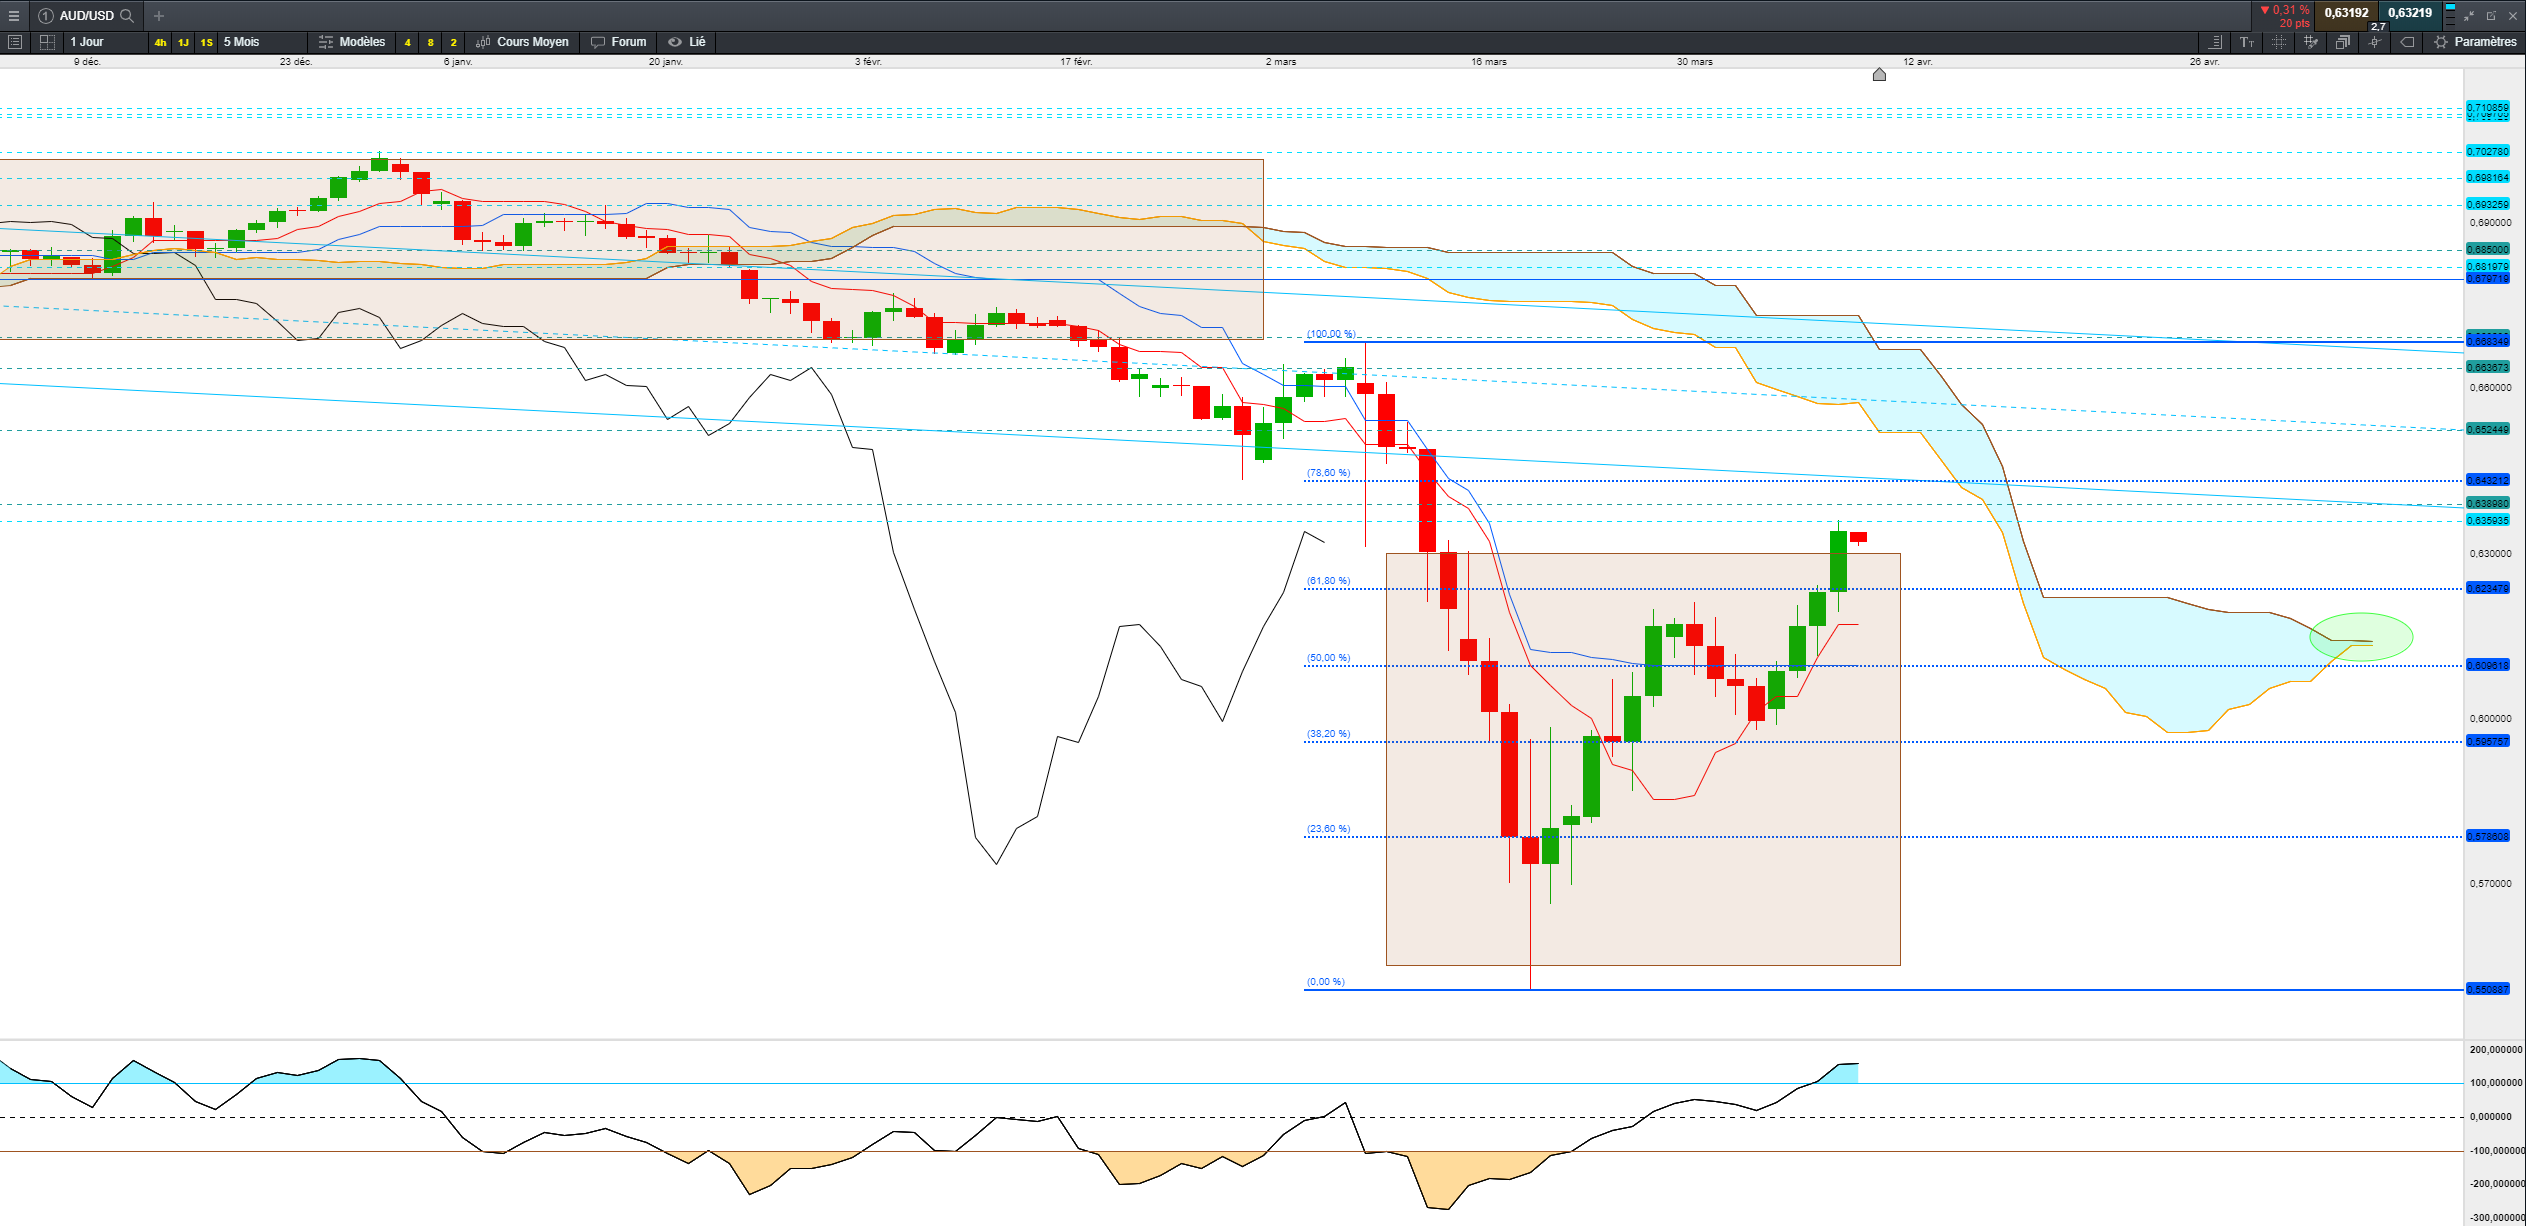This screenshot has width=2526, height=1226.
Task: Select the price label tag tool
Action: [x=2407, y=42]
